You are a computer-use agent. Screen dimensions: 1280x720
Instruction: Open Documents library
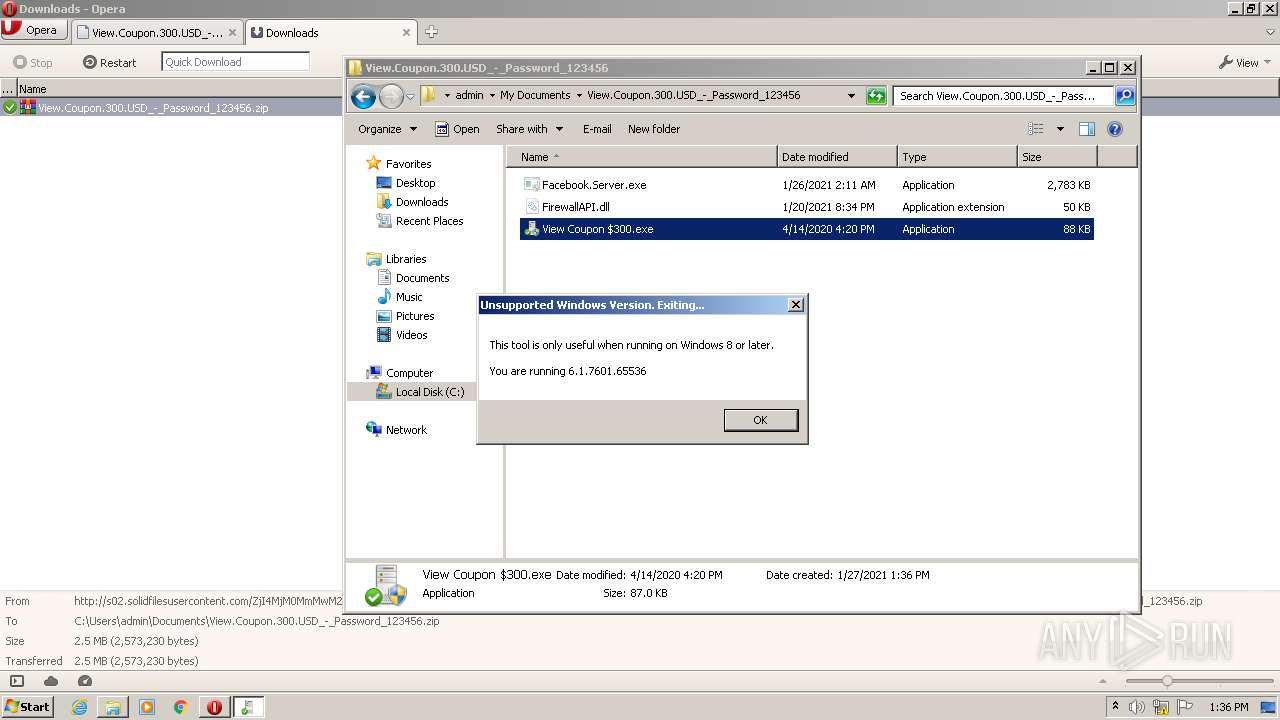(413, 278)
